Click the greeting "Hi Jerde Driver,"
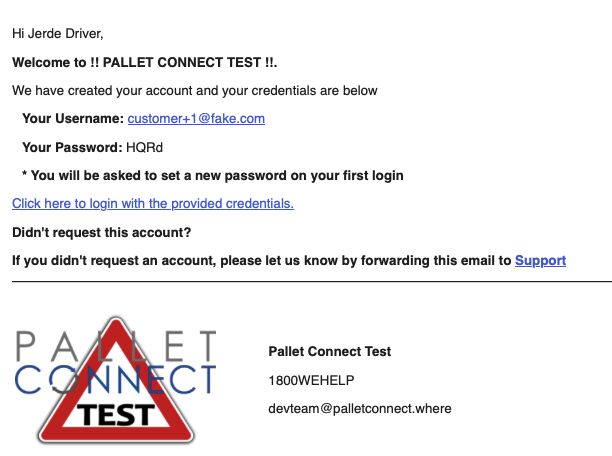The width and height of the screenshot is (612, 456). click(57, 33)
